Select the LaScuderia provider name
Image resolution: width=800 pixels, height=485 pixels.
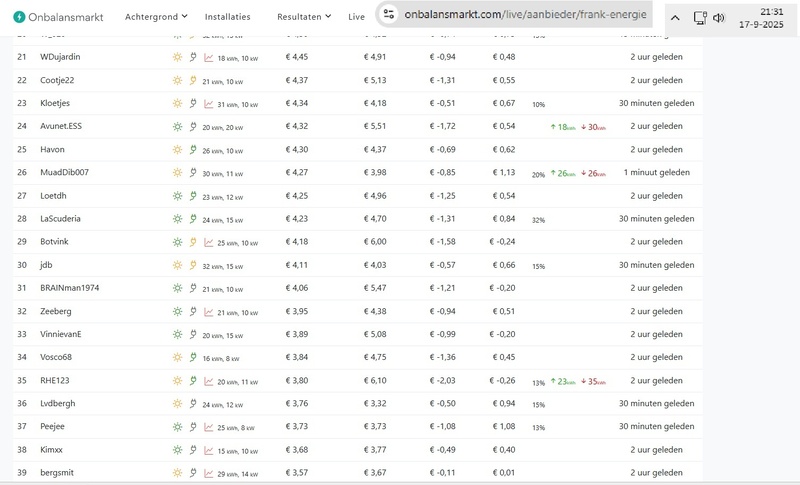tap(62, 219)
